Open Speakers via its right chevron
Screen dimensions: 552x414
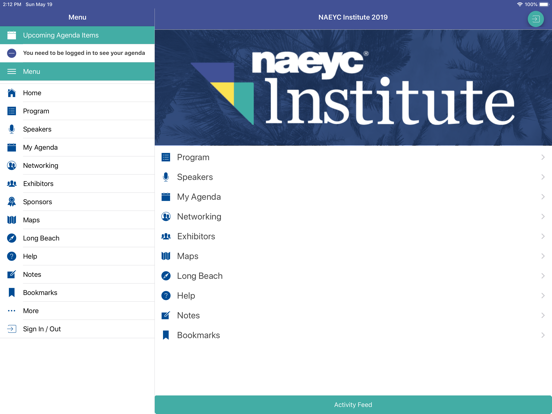coord(543,177)
